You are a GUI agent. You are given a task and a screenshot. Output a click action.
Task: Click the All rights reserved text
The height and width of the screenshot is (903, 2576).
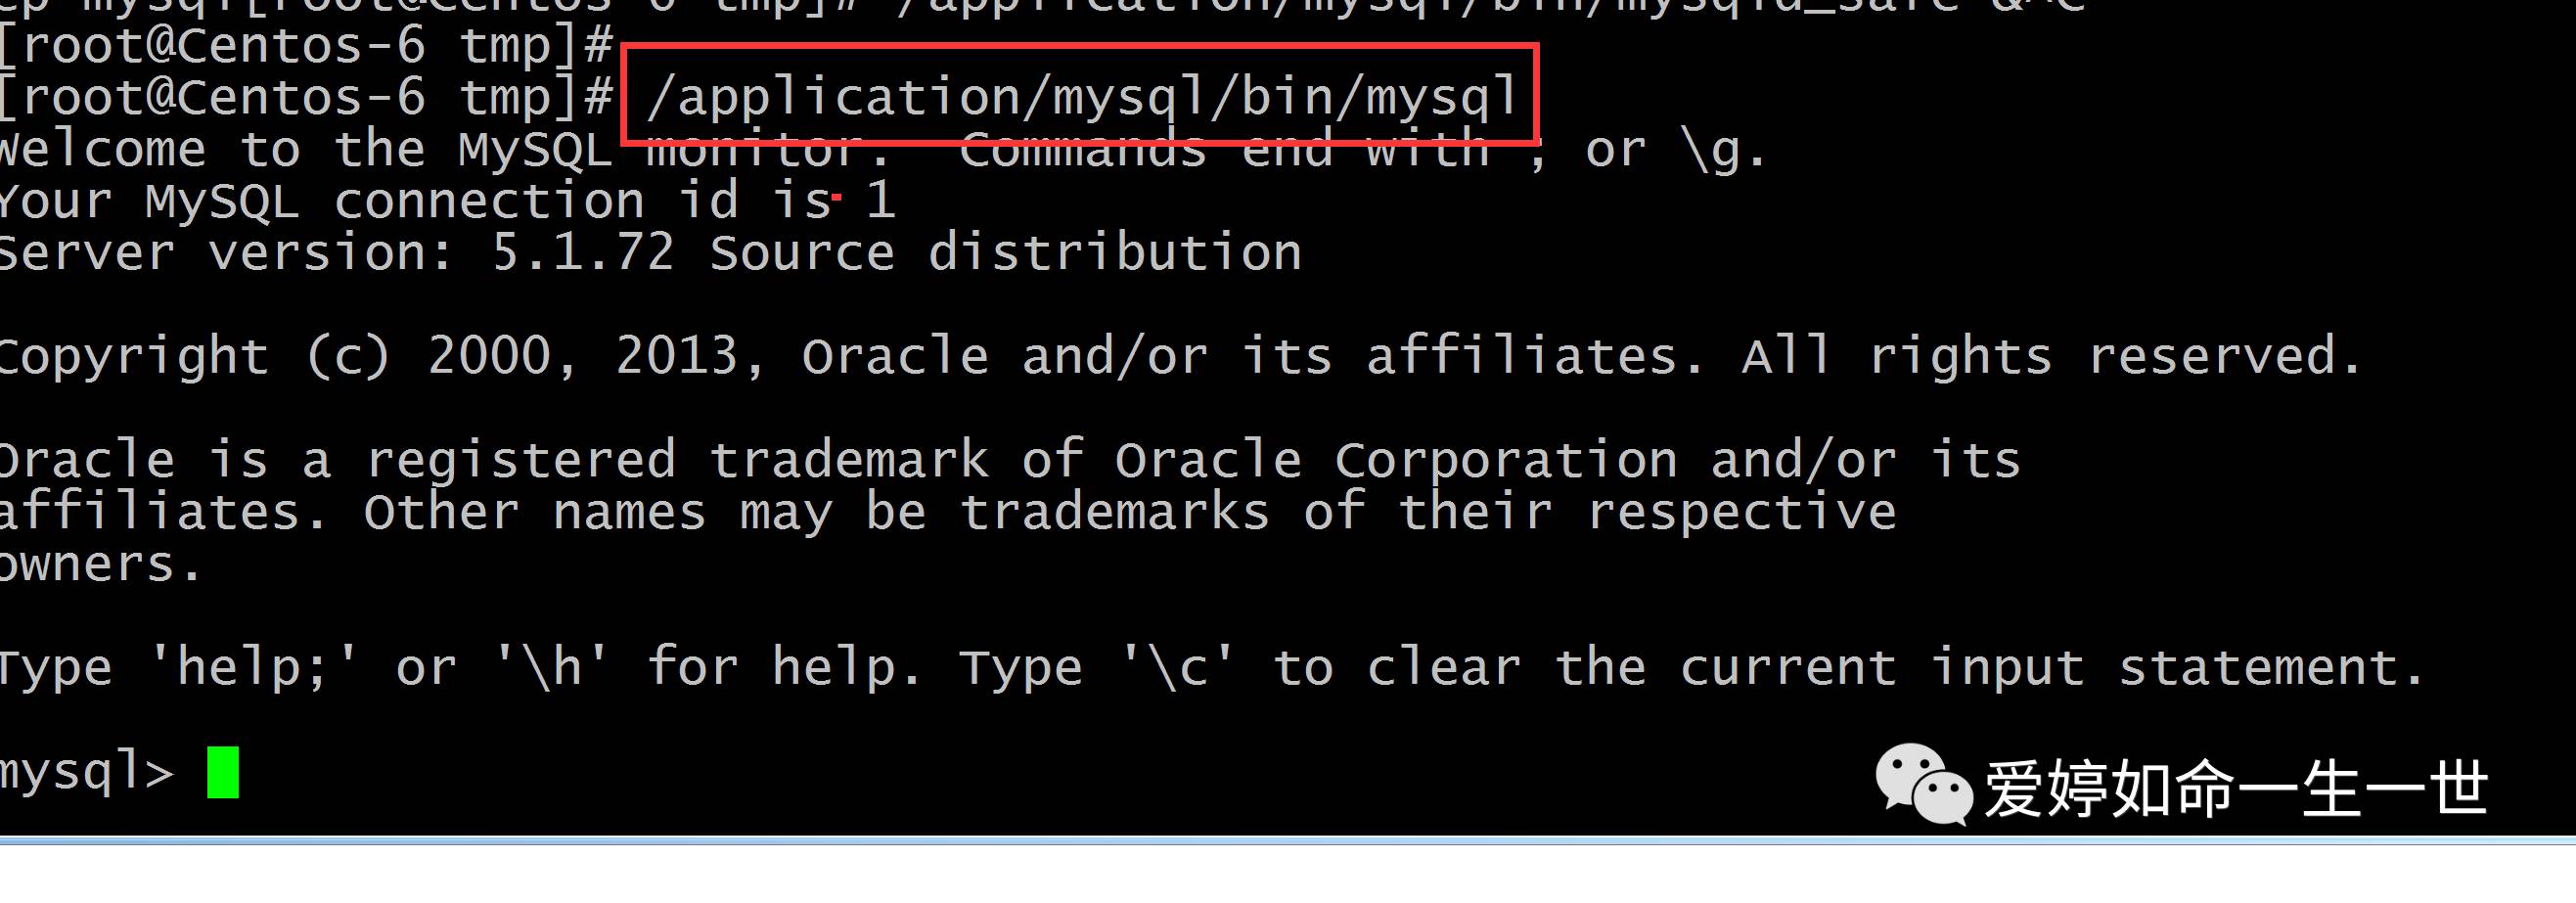click(x=2052, y=356)
